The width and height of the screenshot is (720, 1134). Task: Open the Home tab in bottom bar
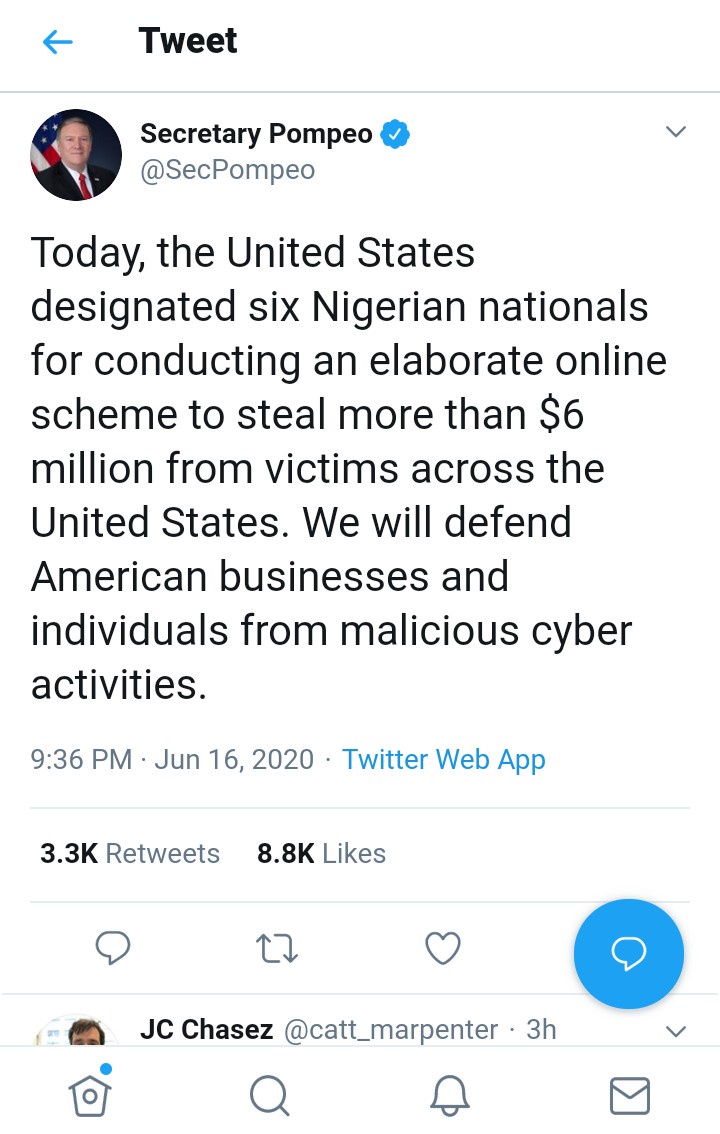[x=89, y=1094]
